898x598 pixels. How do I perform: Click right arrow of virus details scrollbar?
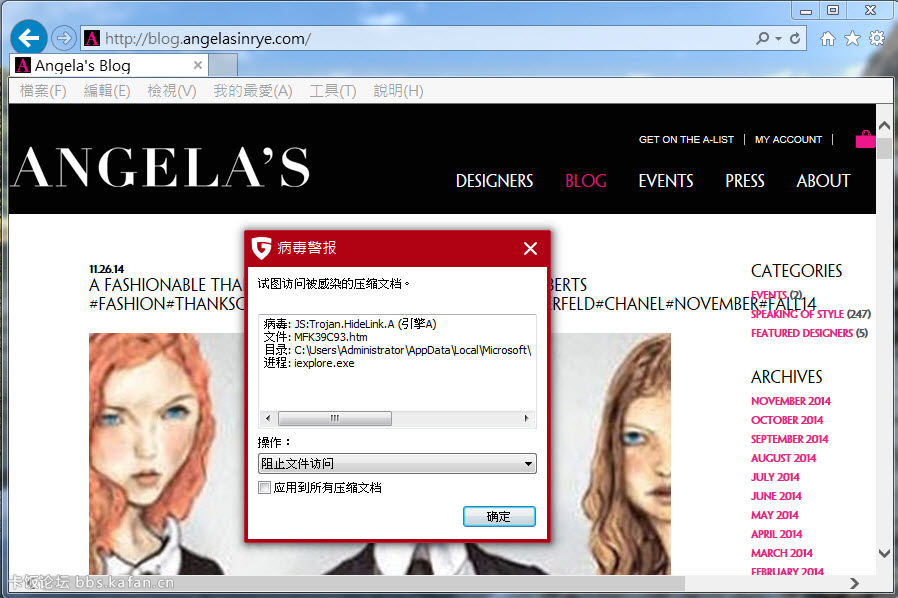coord(526,419)
